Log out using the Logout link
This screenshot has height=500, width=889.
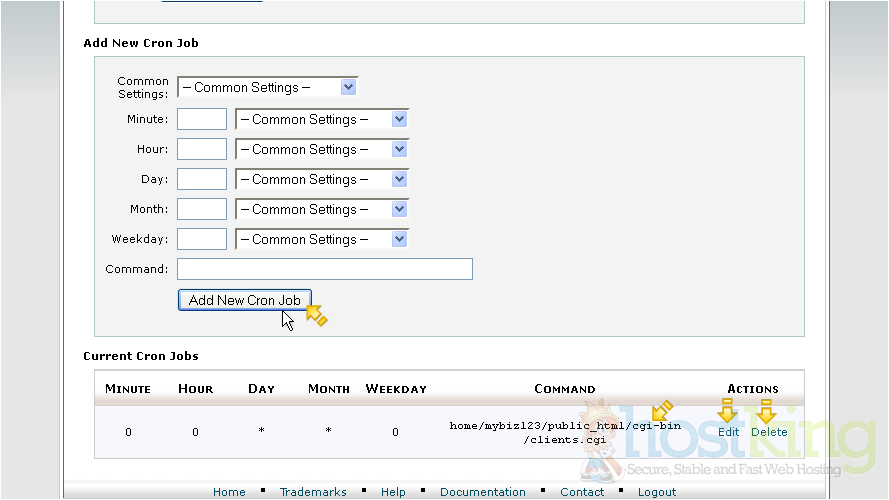(657, 492)
